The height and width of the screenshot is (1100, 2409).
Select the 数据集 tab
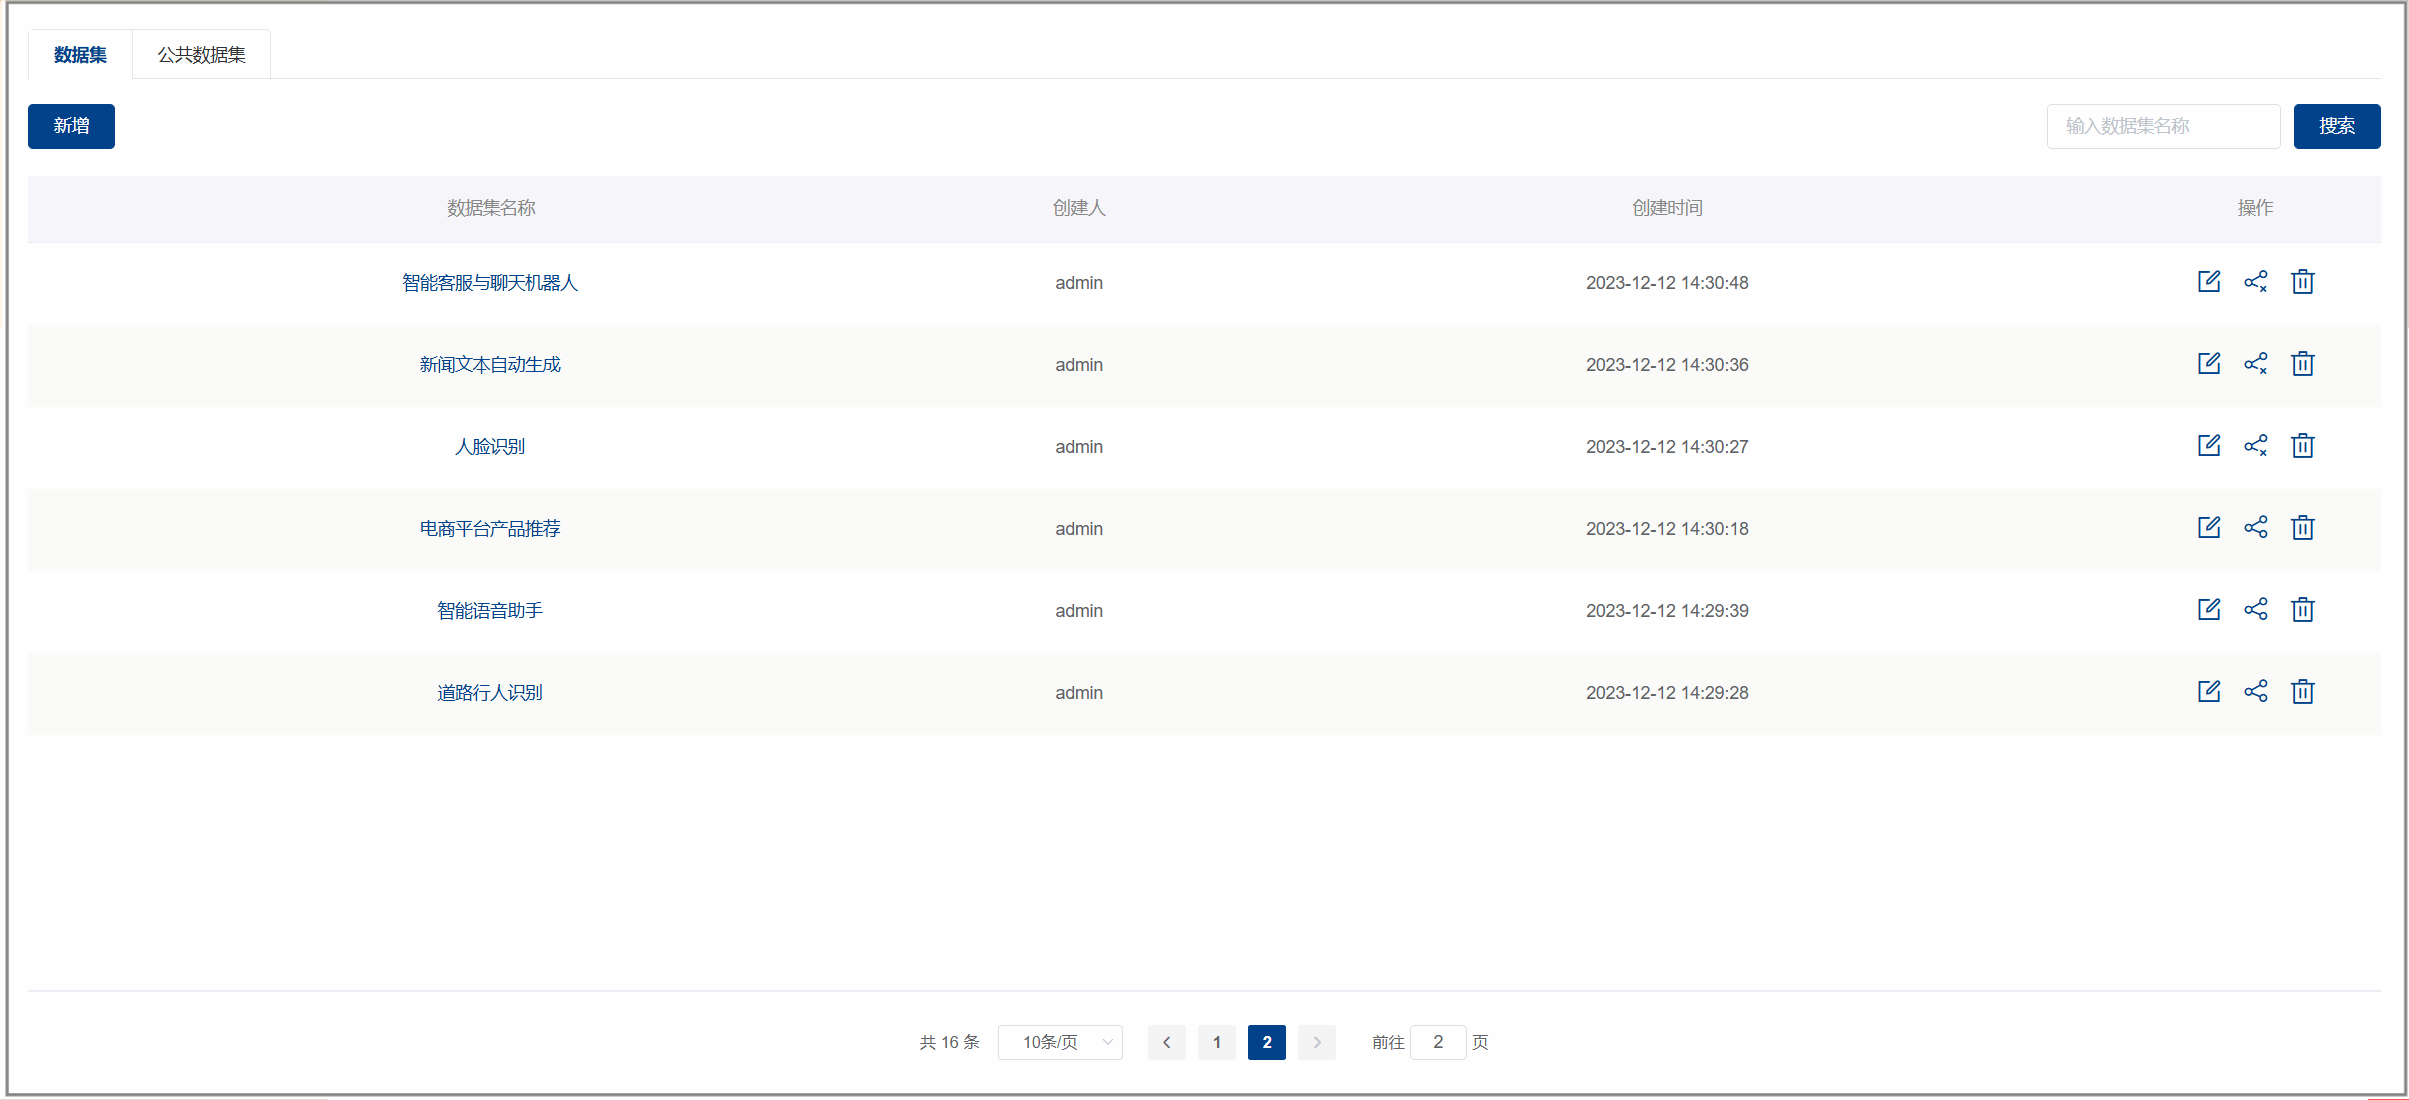coord(80,55)
